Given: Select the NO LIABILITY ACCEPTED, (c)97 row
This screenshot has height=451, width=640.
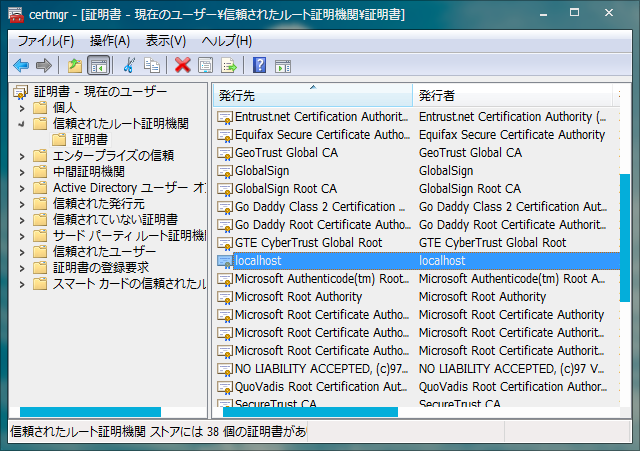Looking at the screenshot, I should pos(416,369).
